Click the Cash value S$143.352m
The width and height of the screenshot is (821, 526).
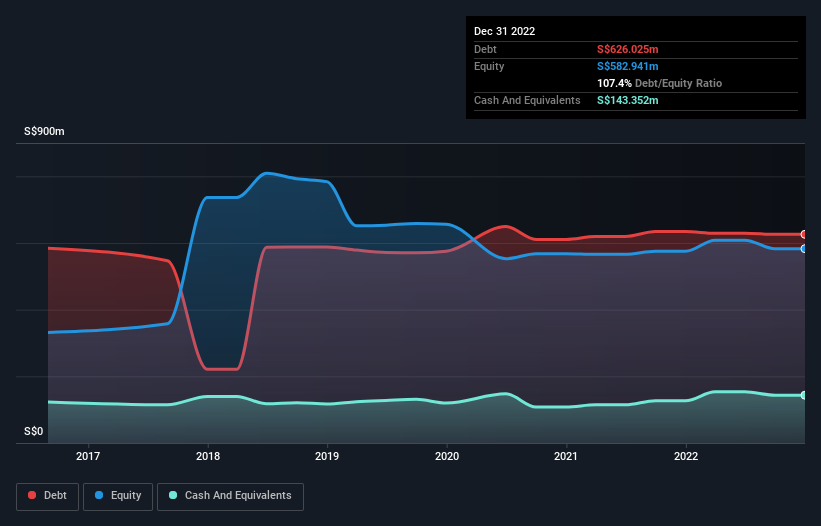tap(628, 100)
